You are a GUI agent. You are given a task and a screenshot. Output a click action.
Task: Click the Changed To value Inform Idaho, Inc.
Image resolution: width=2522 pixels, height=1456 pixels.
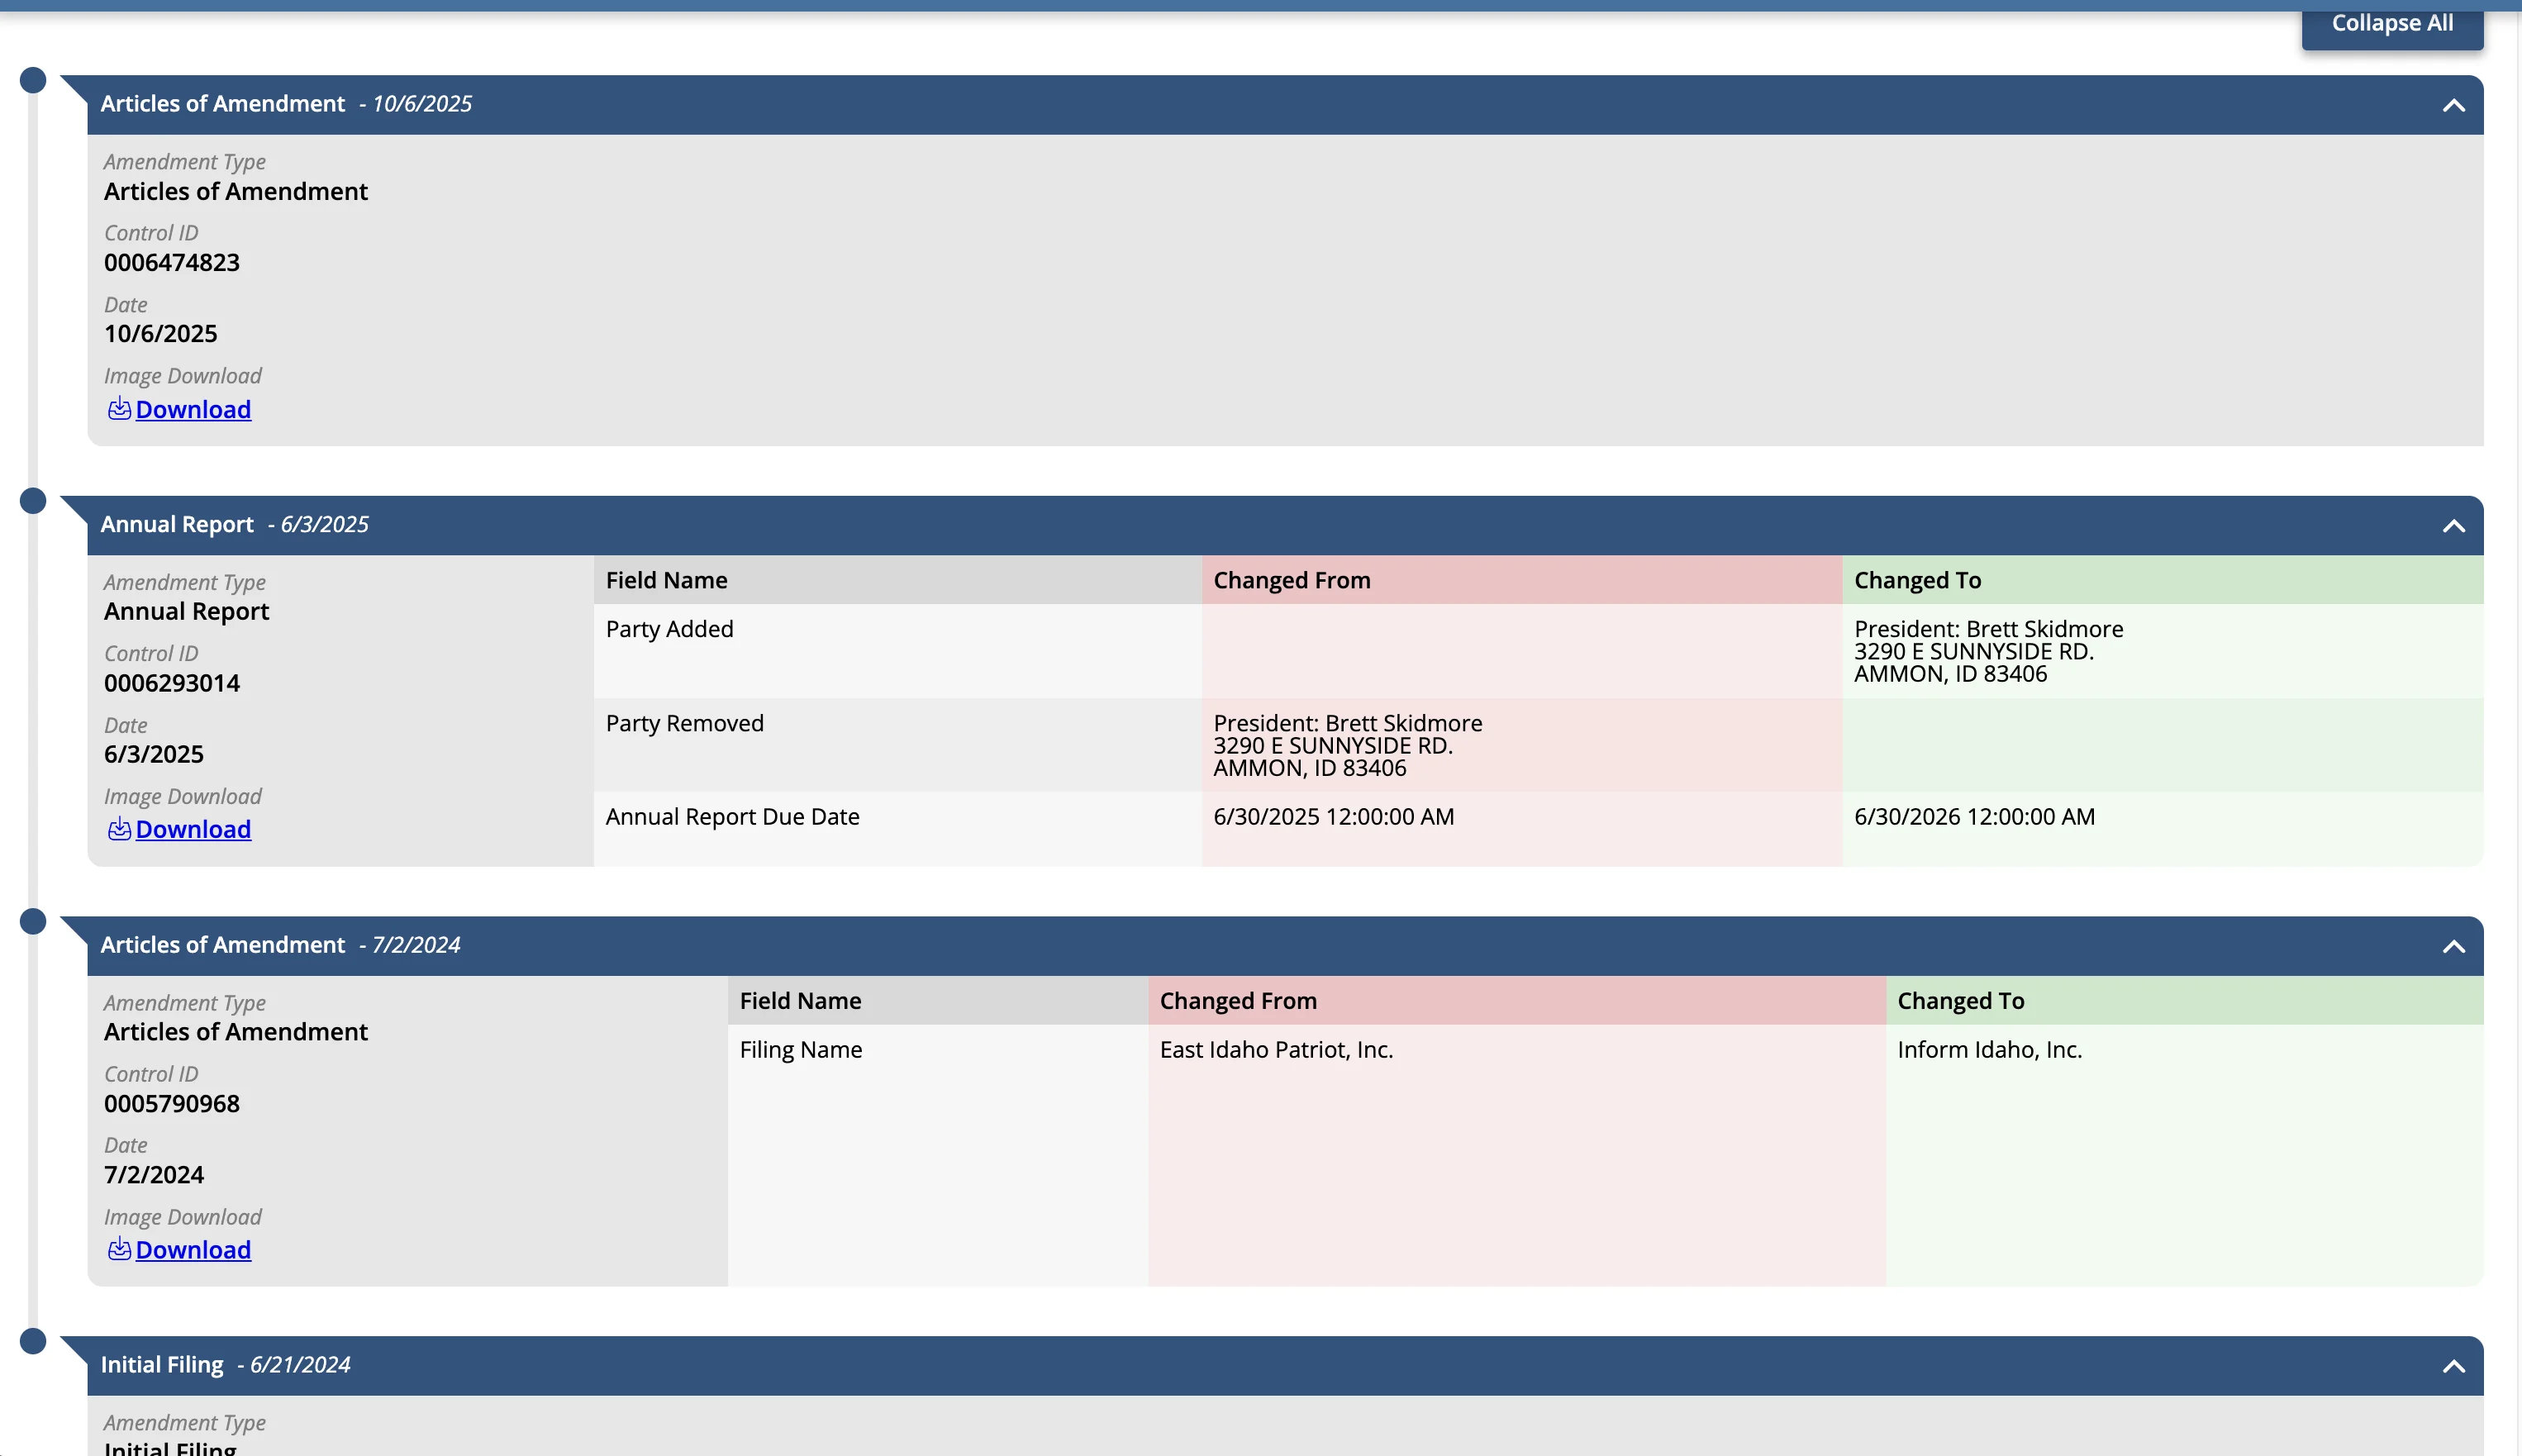point(1991,1049)
